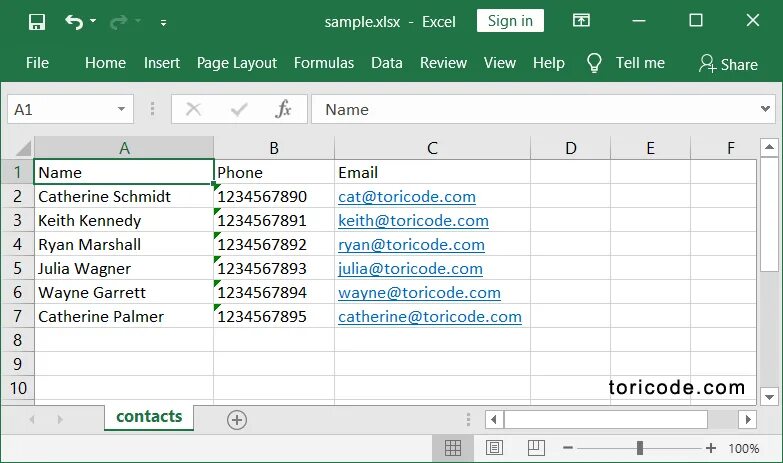
Task: Select the contacts sheet tab
Action: 149,417
